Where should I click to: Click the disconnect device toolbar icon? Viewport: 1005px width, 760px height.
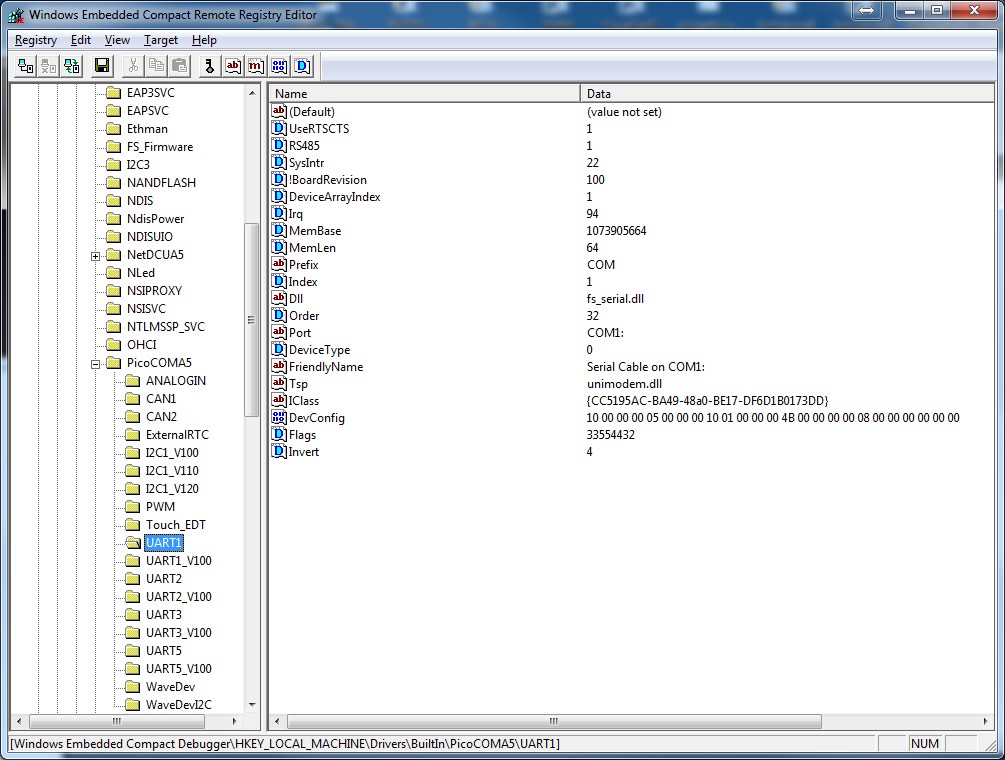(49, 66)
